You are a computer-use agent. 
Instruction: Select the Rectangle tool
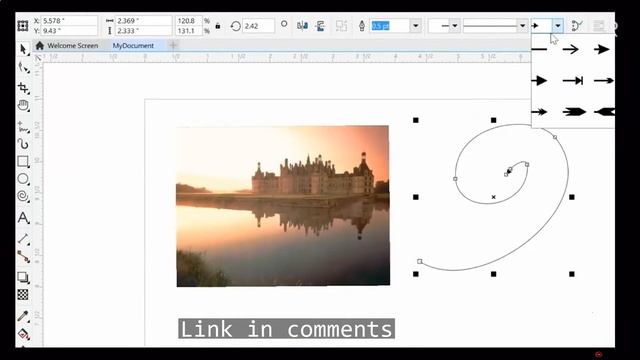[23, 161]
